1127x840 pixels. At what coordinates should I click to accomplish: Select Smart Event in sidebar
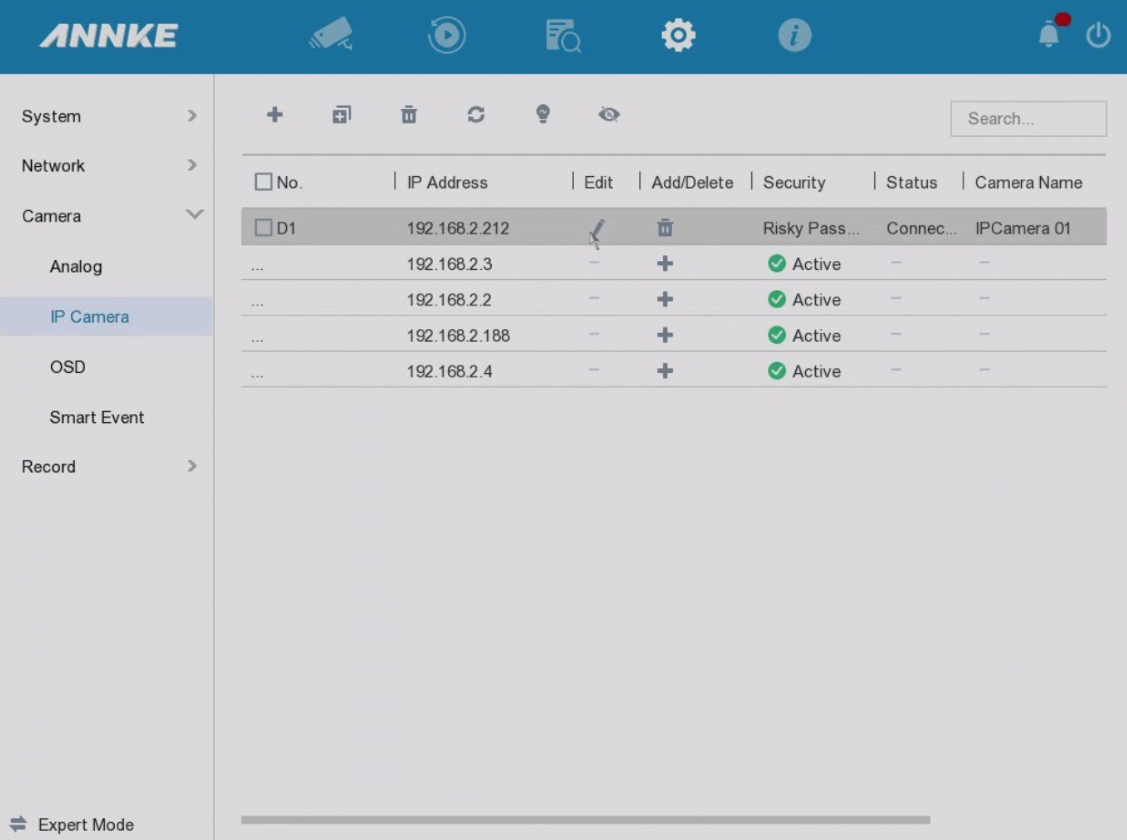[x=97, y=417]
